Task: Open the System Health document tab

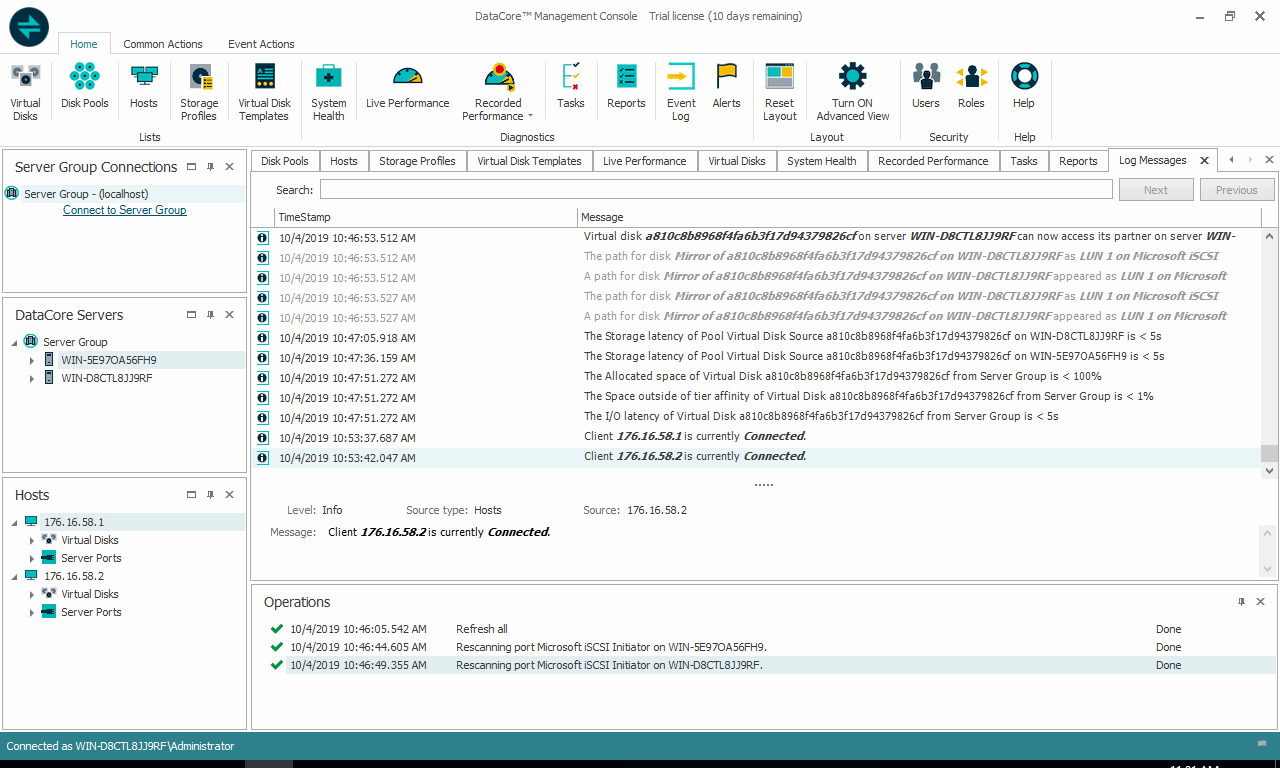Action: pos(821,161)
